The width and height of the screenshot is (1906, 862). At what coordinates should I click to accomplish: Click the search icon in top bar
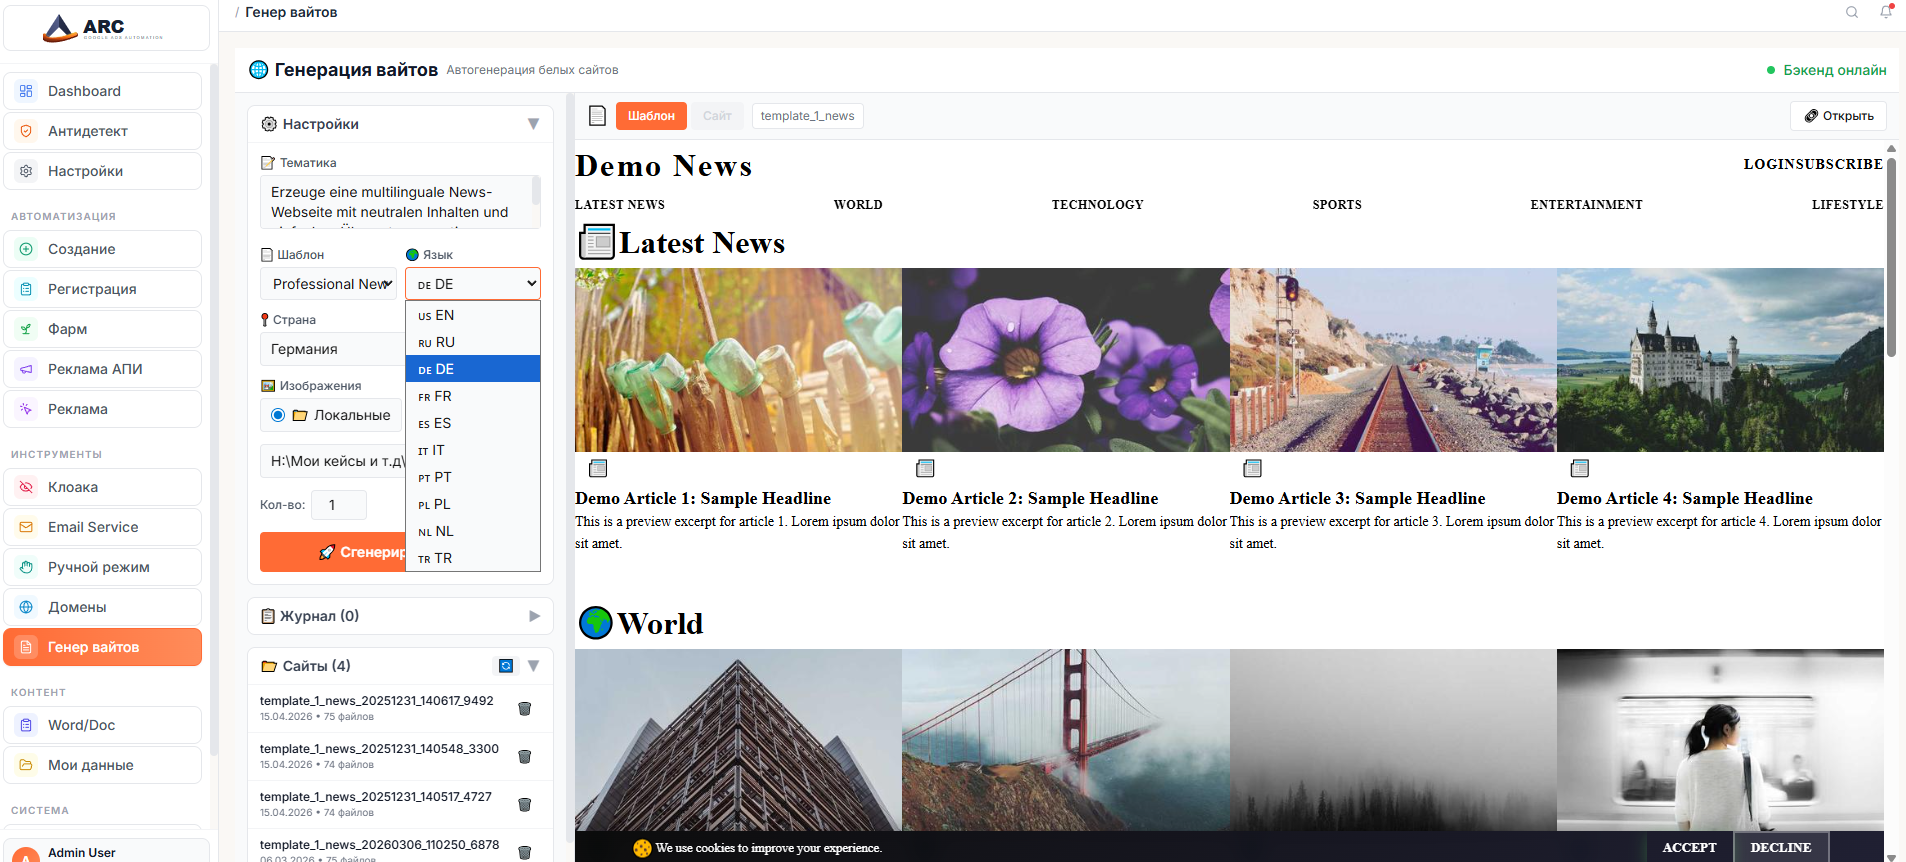1851,12
